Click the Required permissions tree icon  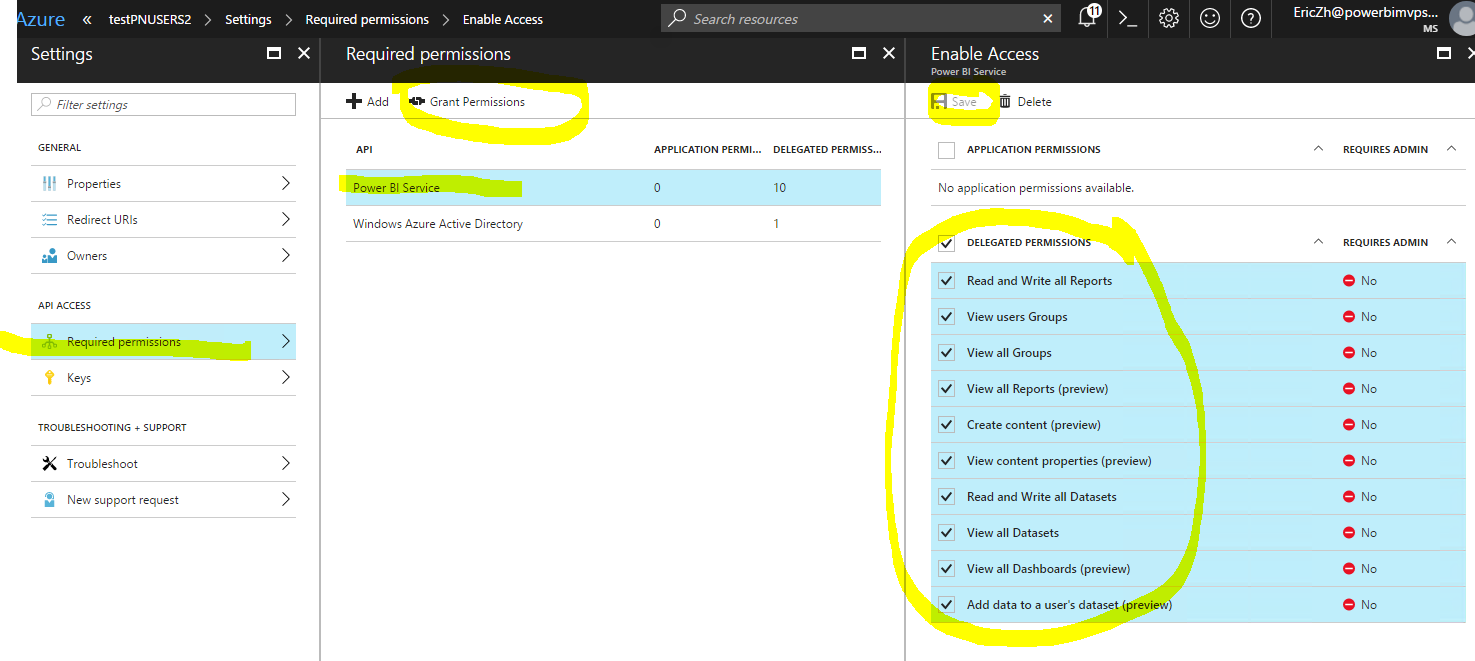click(50, 341)
